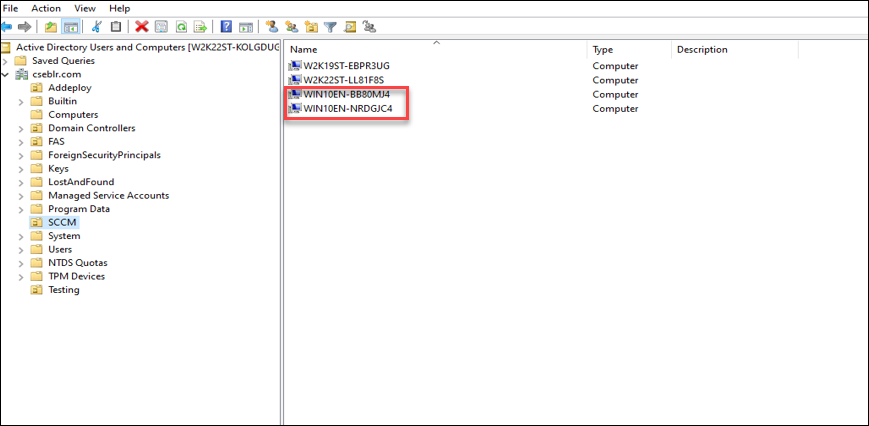This screenshot has height=426, width=869.
Task: Open the File menu
Action: (x=11, y=8)
